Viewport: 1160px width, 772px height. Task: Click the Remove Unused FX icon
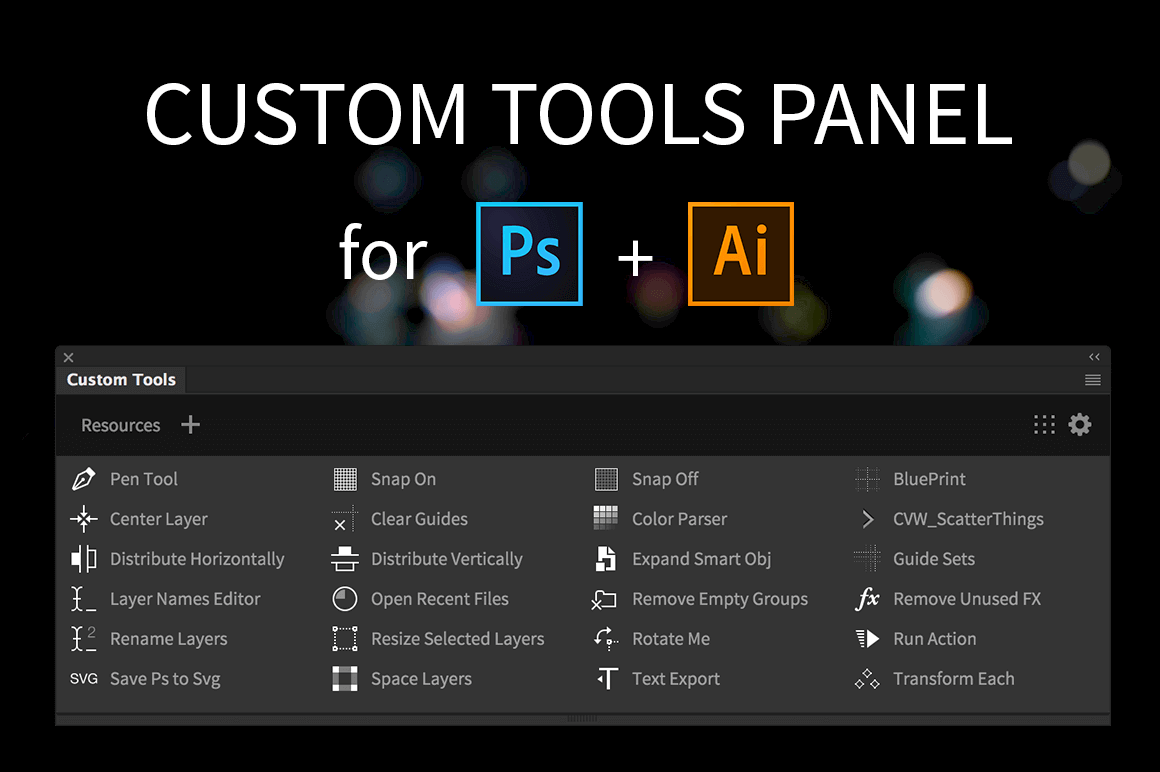(867, 599)
